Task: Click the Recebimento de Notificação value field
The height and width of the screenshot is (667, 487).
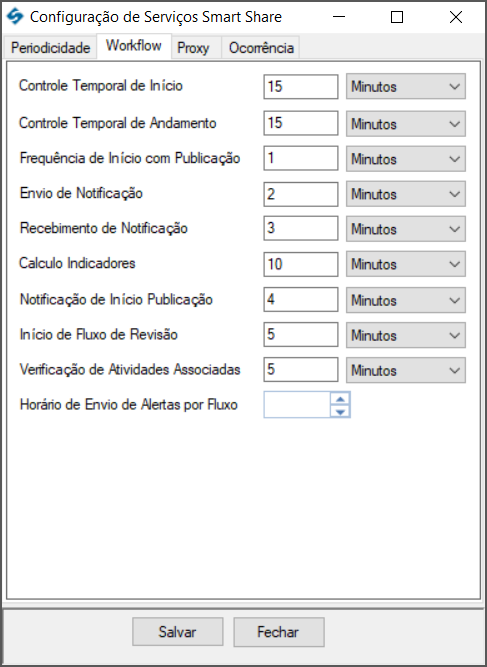Action: [301, 228]
